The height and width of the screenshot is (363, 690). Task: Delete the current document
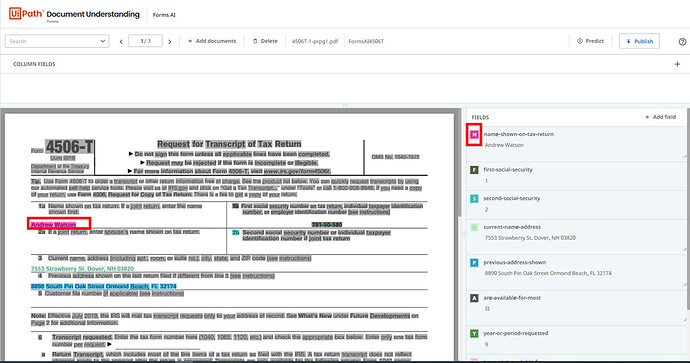265,41
